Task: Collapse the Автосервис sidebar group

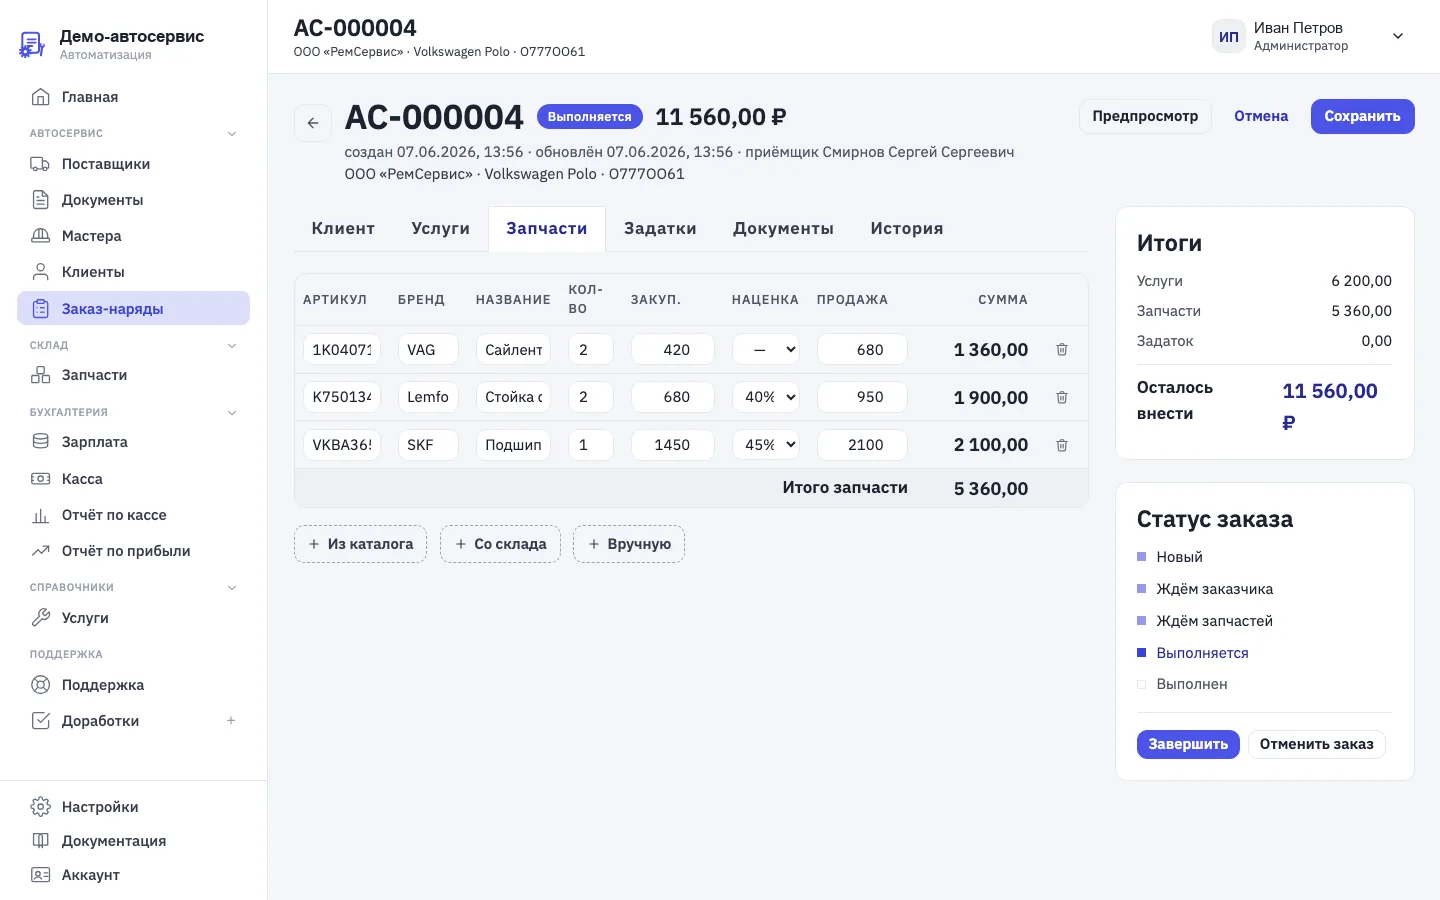Action: pyautogui.click(x=232, y=134)
